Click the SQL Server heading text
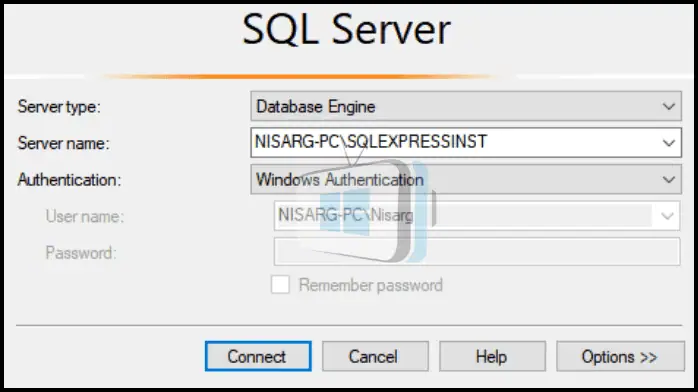The height and width of the screenshot is (392, 698). coord(346,29)
